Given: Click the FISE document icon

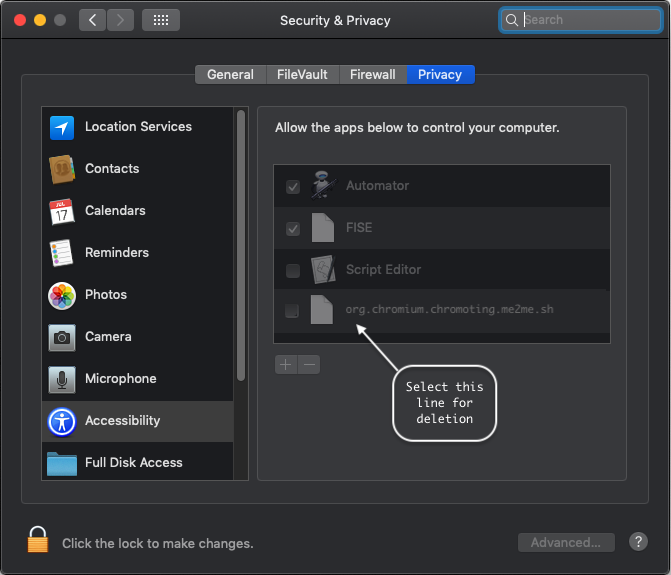Looking at the screenshot, I should point(323,228).
